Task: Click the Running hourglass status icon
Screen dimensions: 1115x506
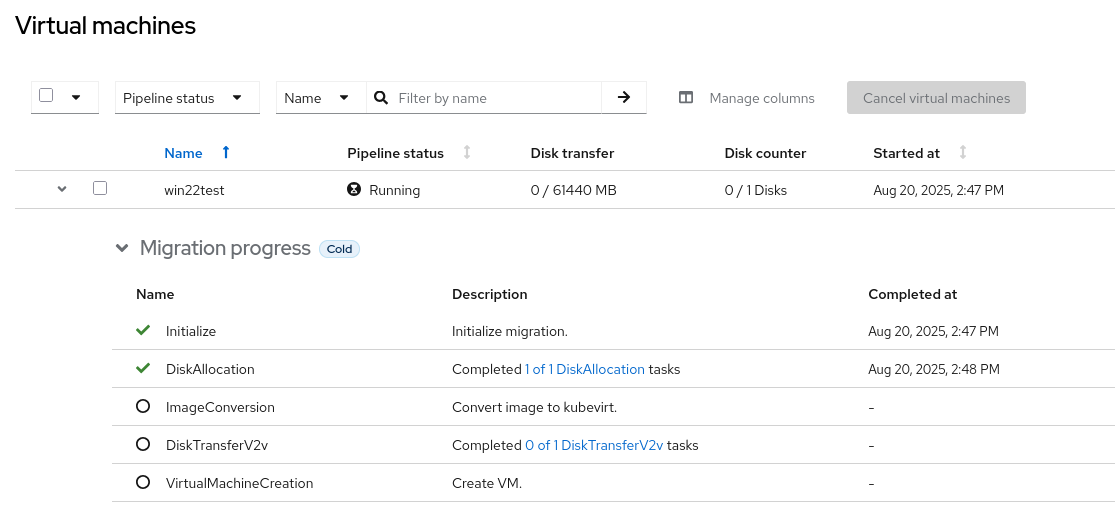Action: (x=354, y=189)
